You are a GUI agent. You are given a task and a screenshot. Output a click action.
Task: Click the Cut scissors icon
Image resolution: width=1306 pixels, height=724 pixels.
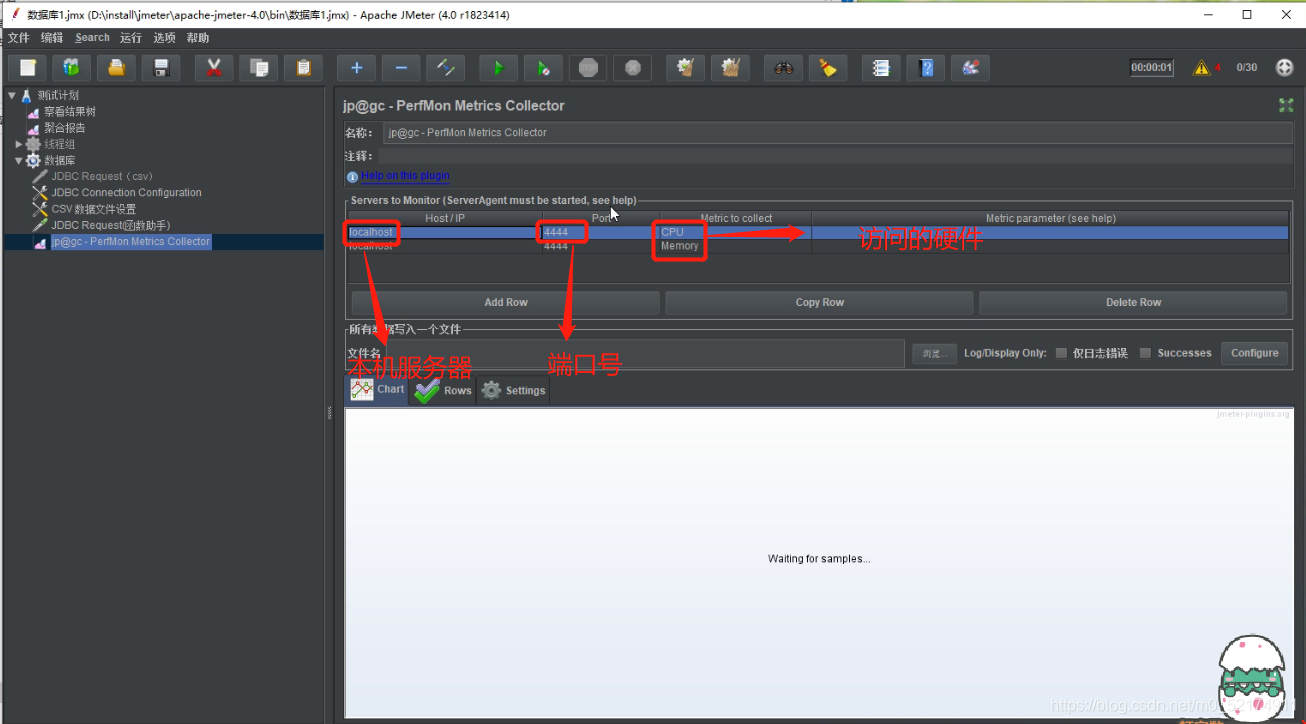(x=214, y=68)
